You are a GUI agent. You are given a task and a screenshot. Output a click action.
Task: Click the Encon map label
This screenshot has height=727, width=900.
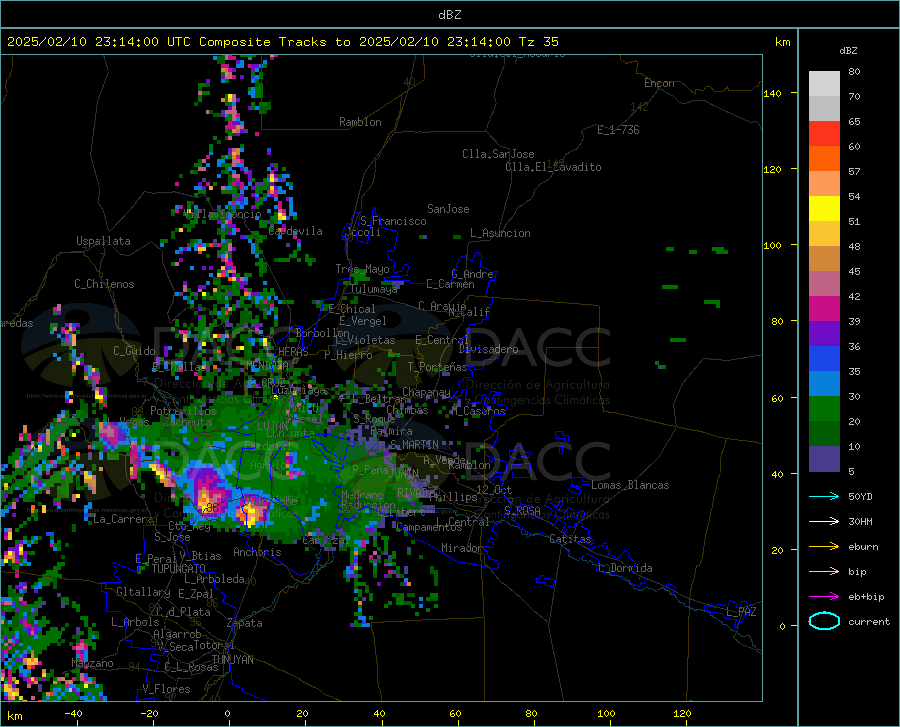point(659,83)
